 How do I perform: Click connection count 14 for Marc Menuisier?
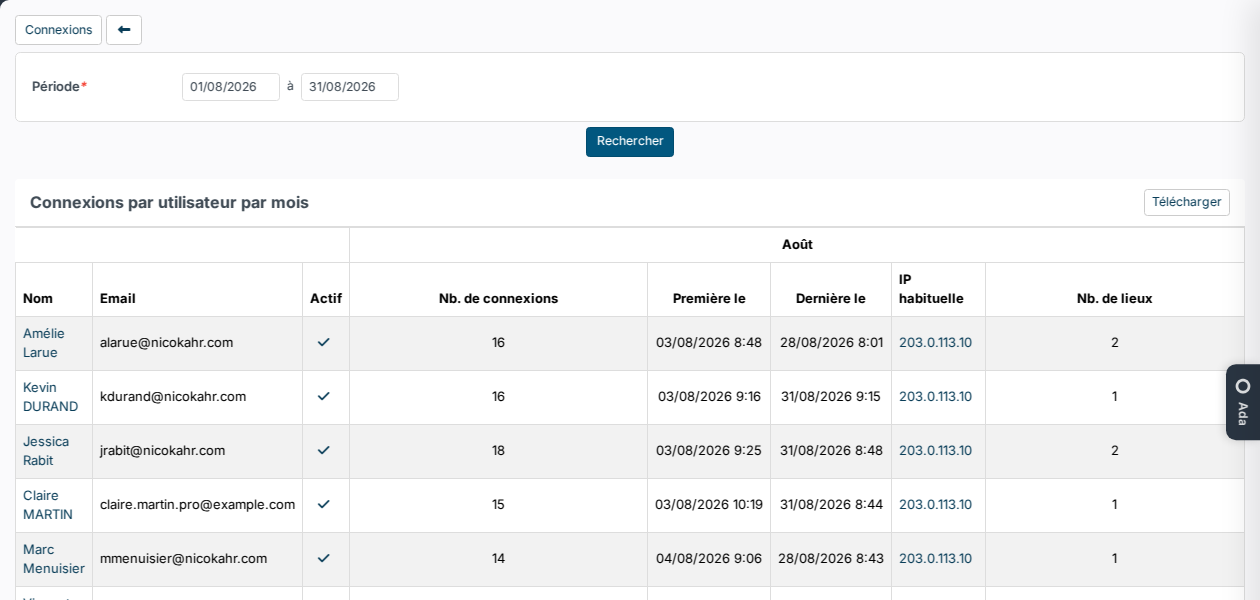tap(498, 558)
